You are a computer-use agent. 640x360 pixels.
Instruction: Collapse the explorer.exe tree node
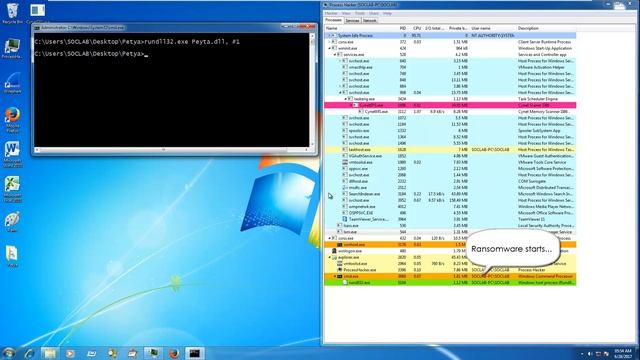tap(330, 257)
